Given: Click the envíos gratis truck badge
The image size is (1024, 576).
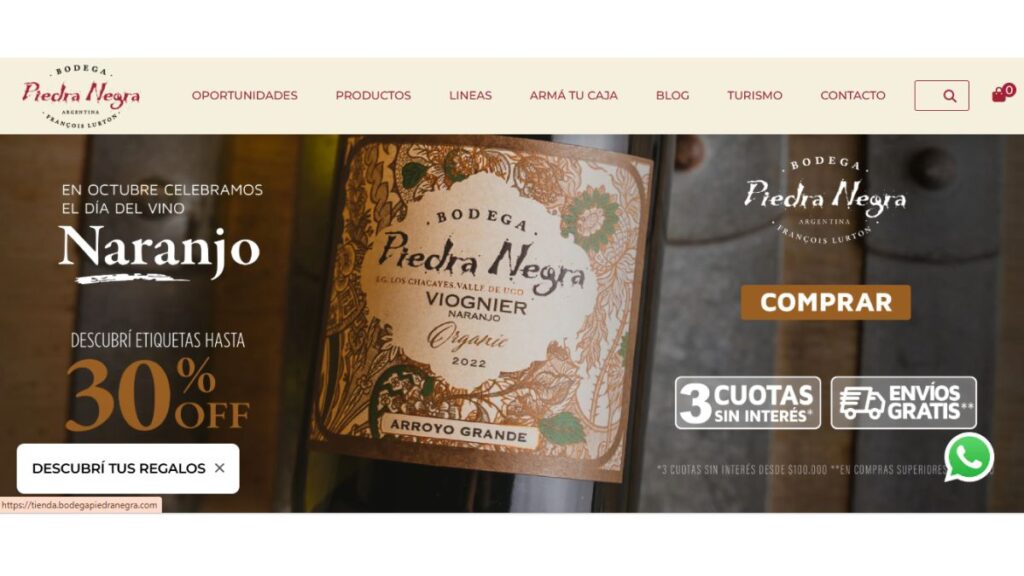Looking at the screenshot, I should [x=904, y=402].
